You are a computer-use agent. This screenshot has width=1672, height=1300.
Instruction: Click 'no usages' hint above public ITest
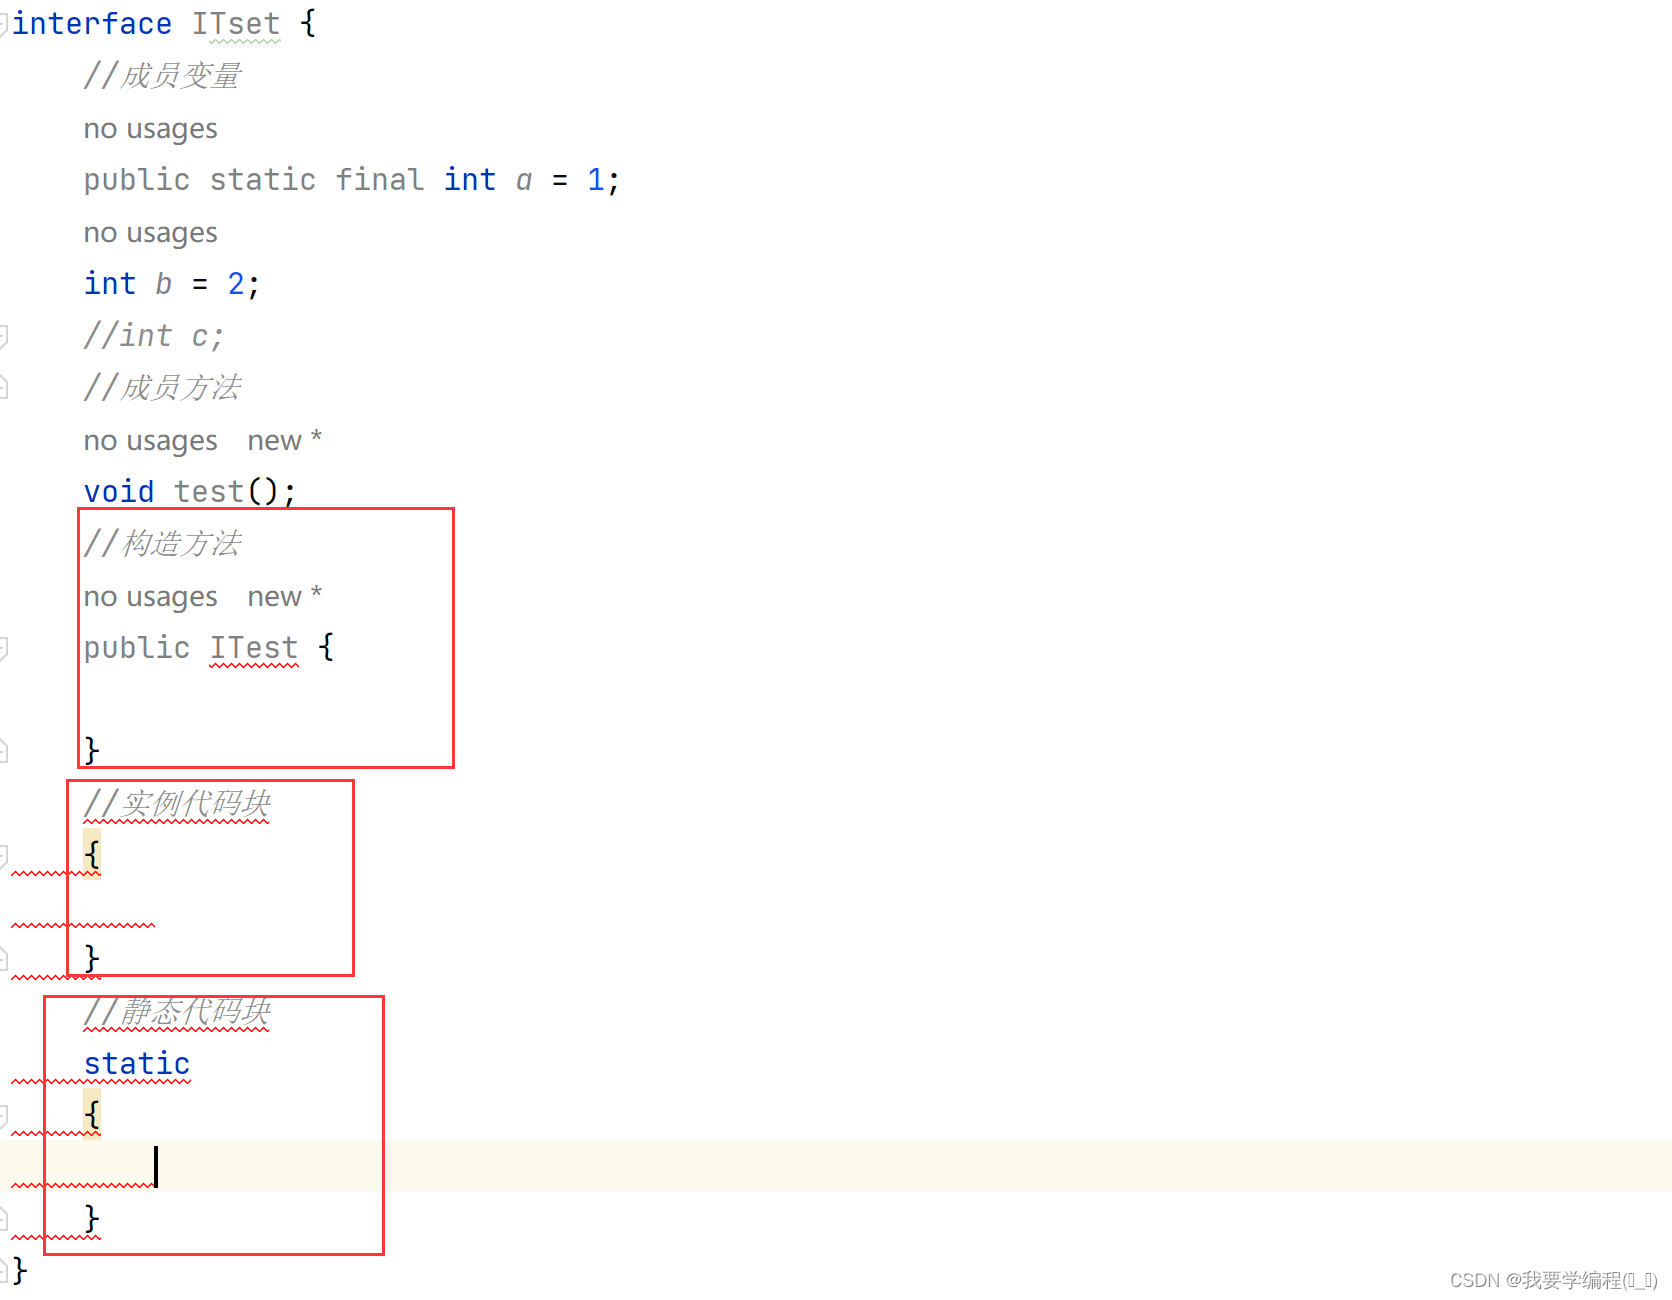click(150, 597)
